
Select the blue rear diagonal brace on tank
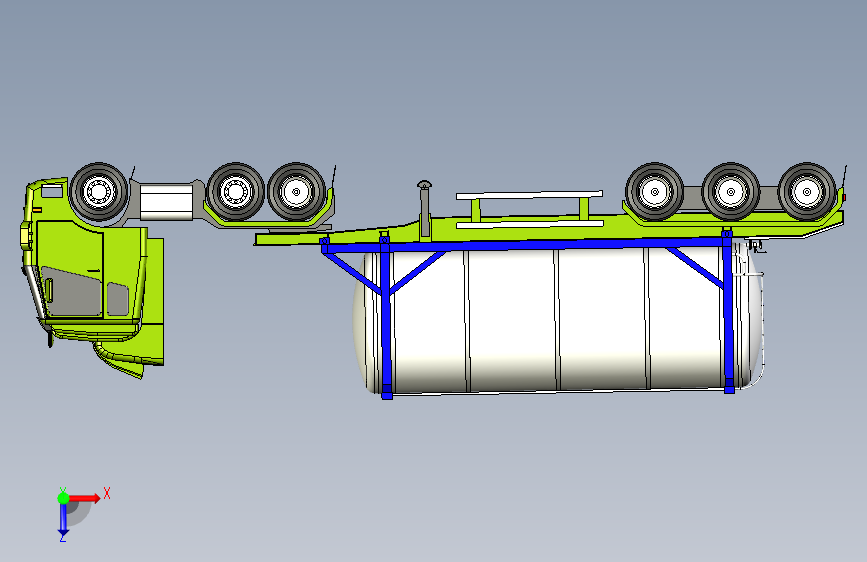pyautogui.click(x=695, y=267)
